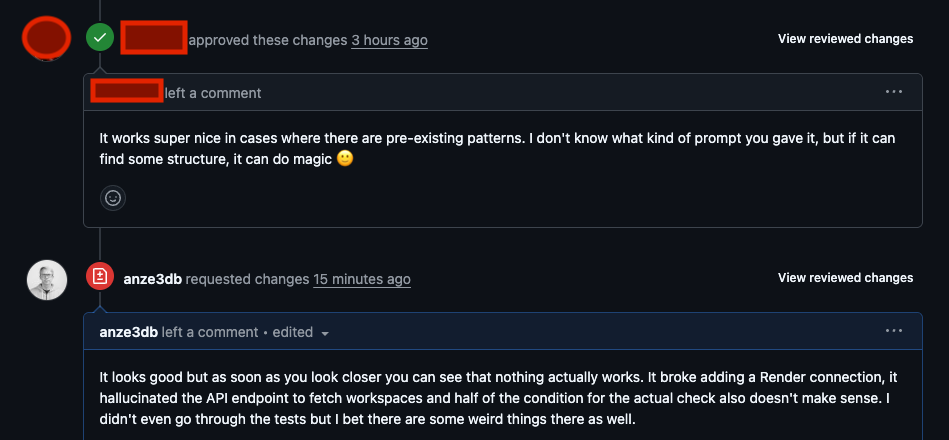The height and width of the screenshot is (440, 949).
Task: Open anze3db's profile from "requested changes" line
Action: pyautogui.click(x=153, y=279)
